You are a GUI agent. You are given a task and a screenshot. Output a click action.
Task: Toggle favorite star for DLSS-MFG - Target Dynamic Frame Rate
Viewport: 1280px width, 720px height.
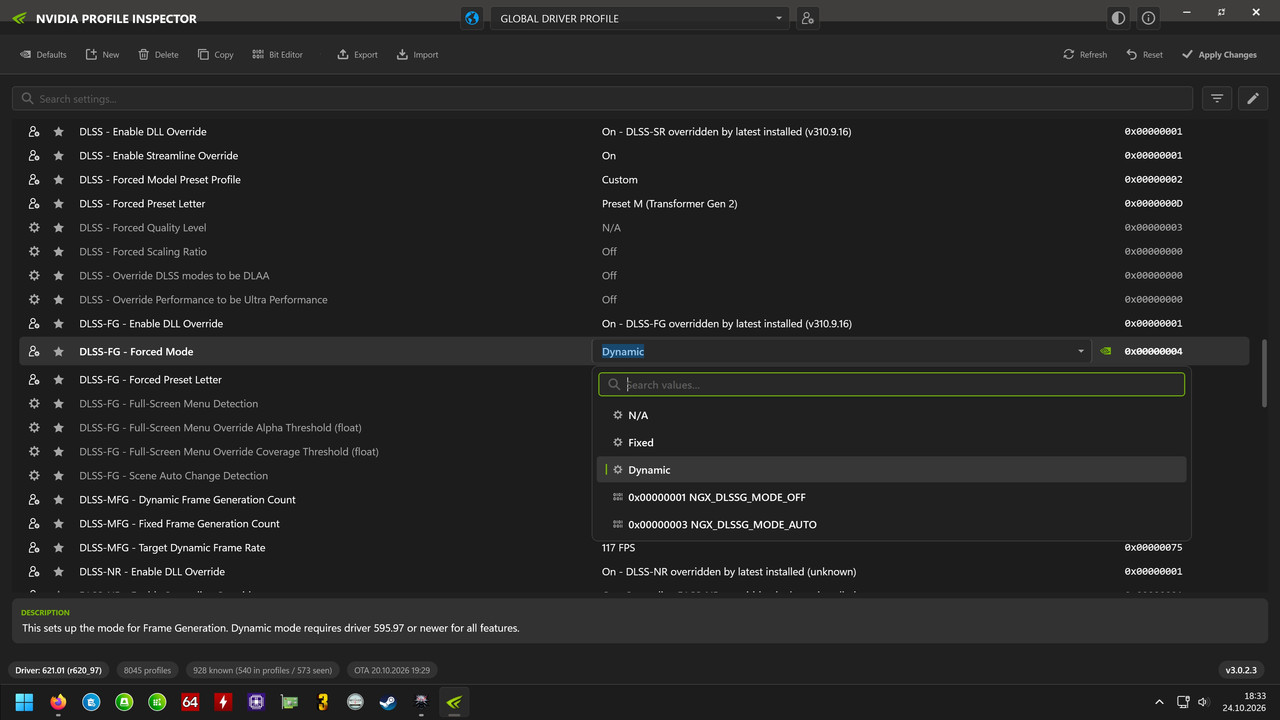pos(59,547)
